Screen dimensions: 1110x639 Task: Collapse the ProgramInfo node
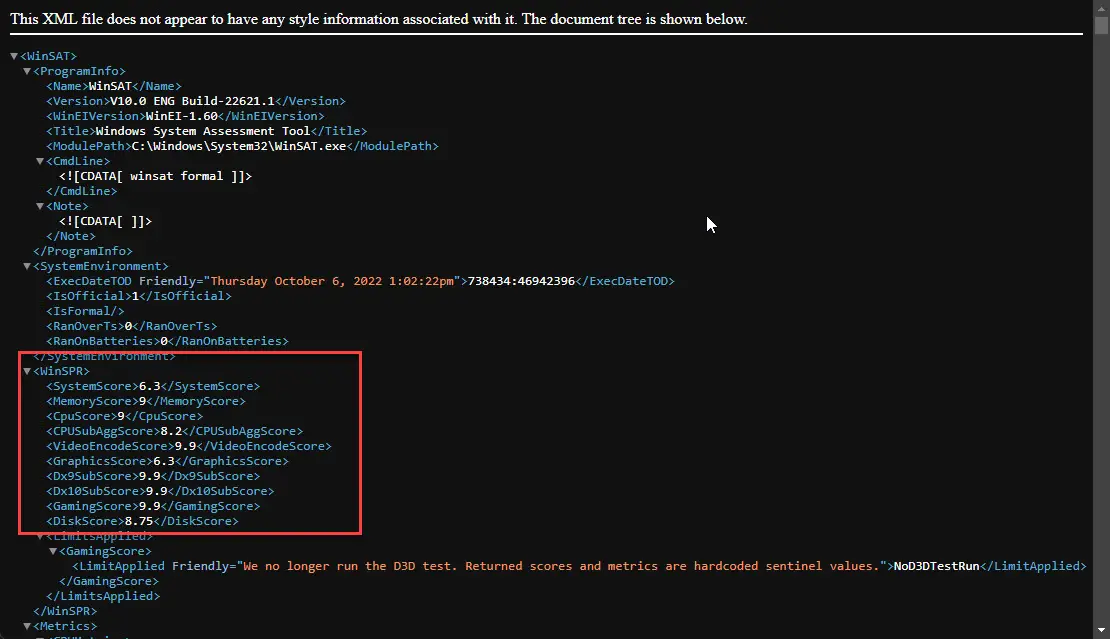pos(27,71)
